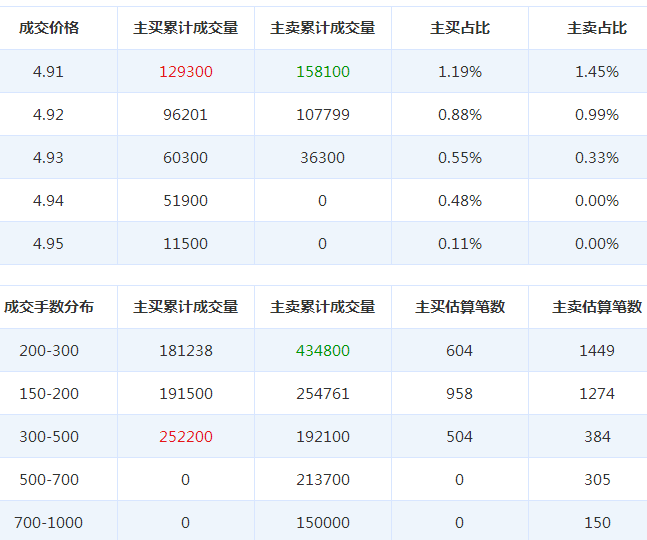Select the 0.48% cell
Screen dimensions: 647x540
click(460, 201)
